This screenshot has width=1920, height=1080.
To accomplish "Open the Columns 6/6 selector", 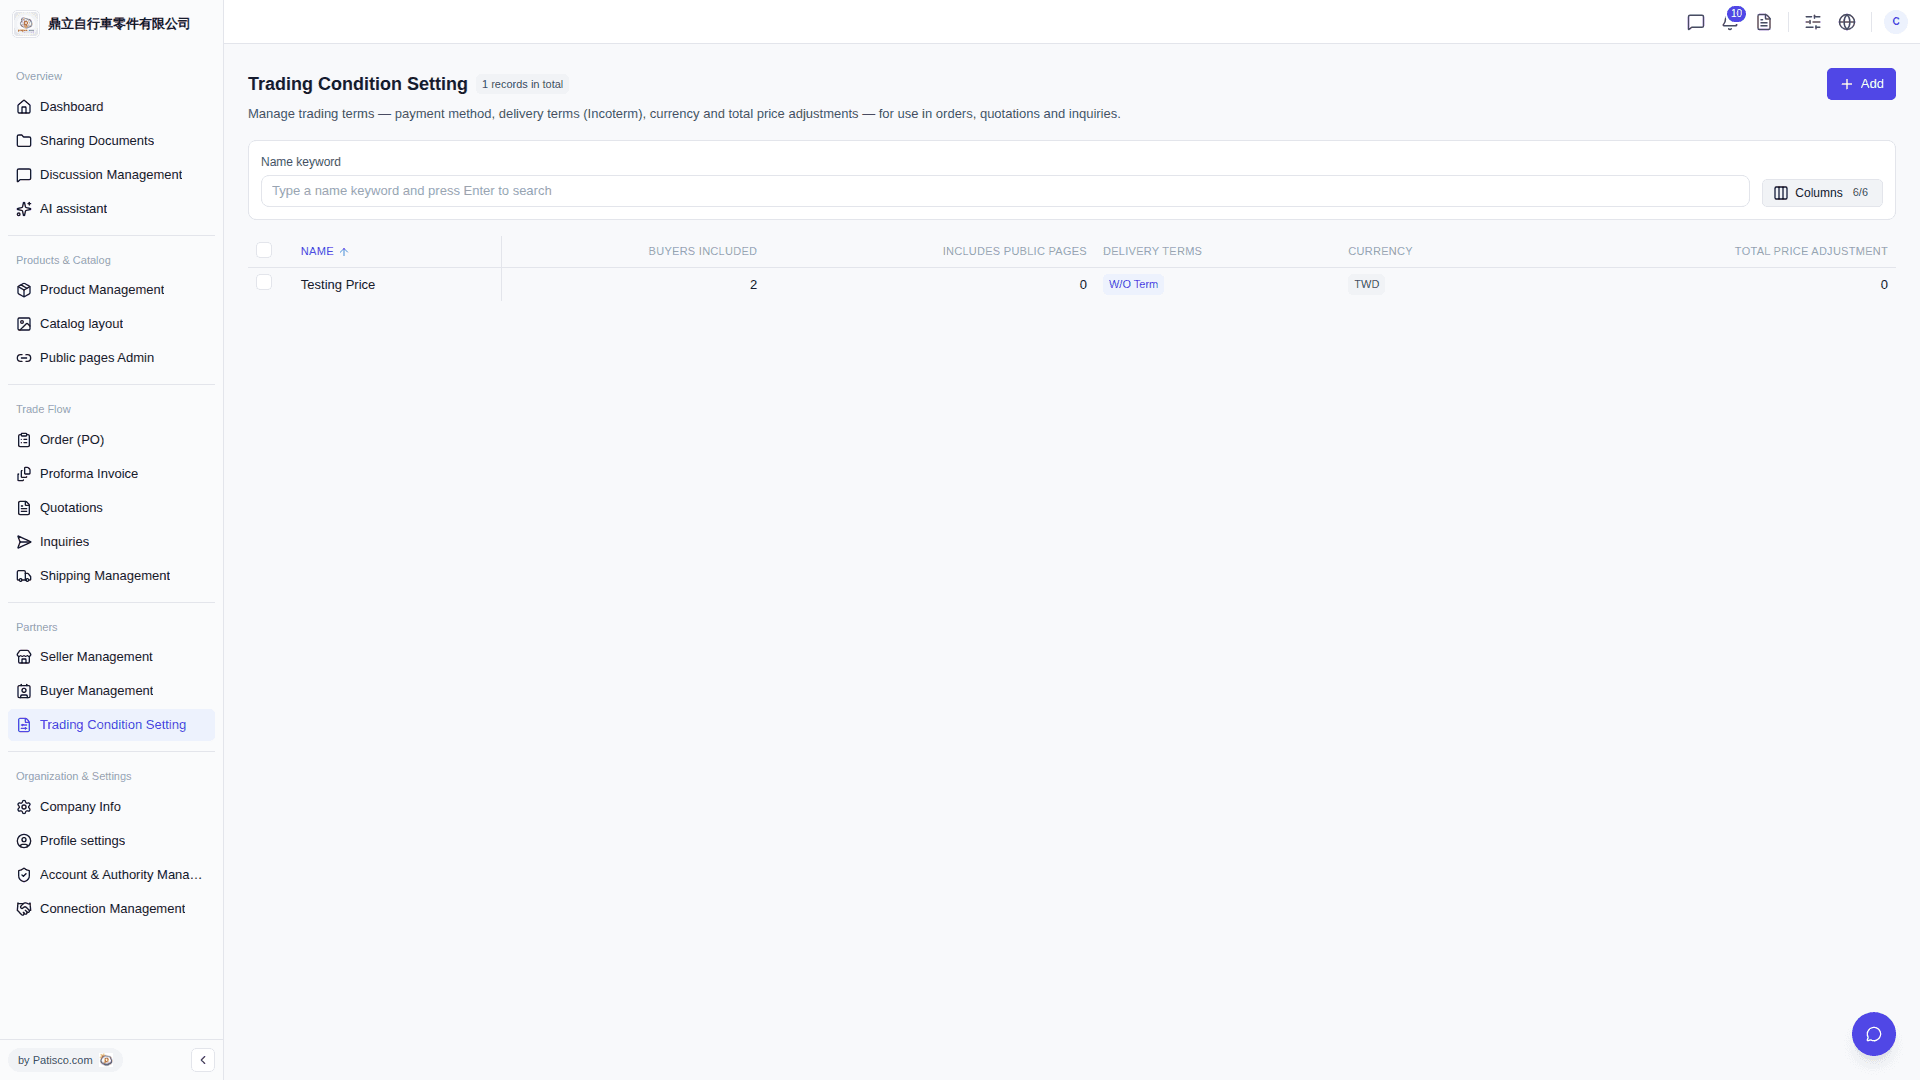I will coord(1822,193).
